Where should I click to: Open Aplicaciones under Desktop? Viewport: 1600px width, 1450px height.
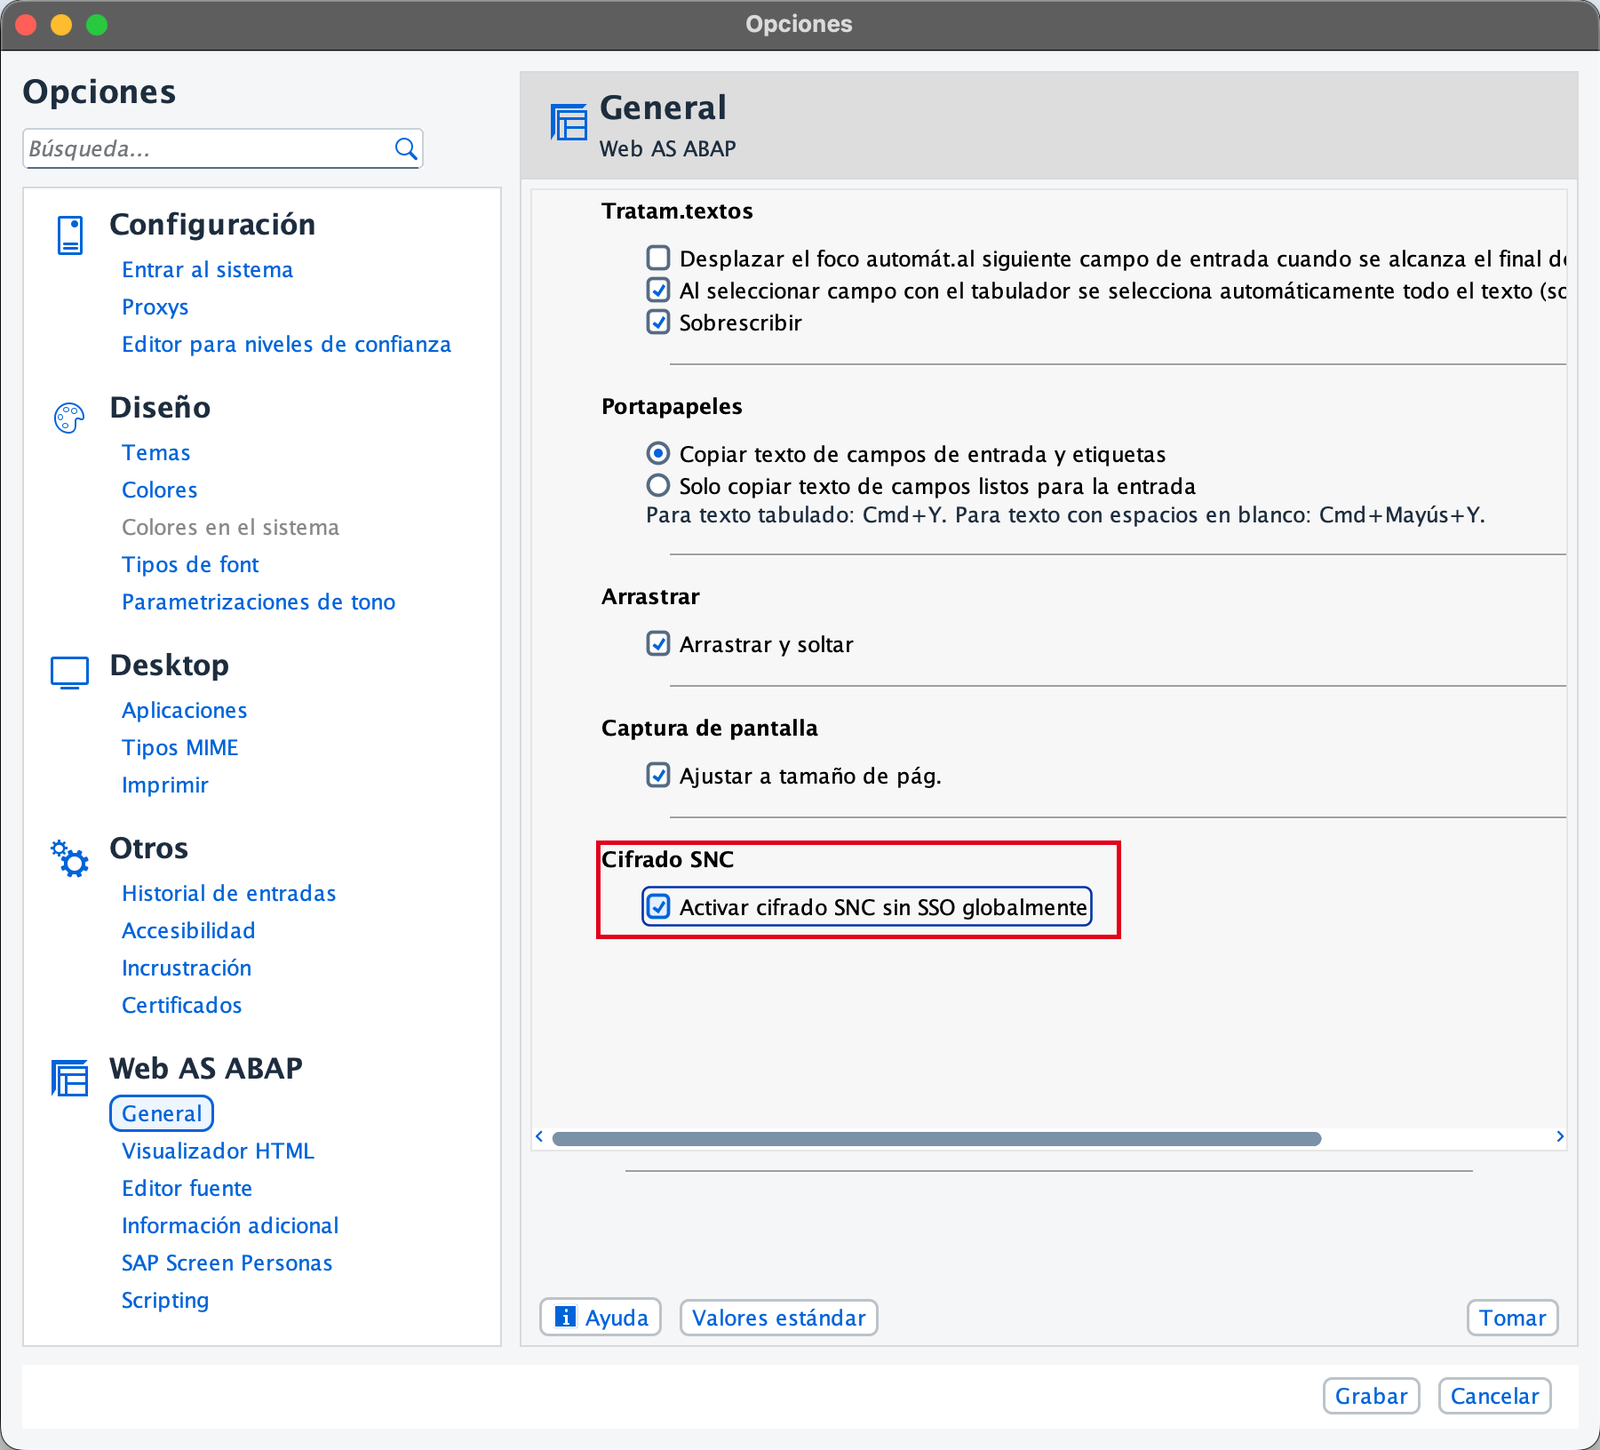(x=184, y=710)
